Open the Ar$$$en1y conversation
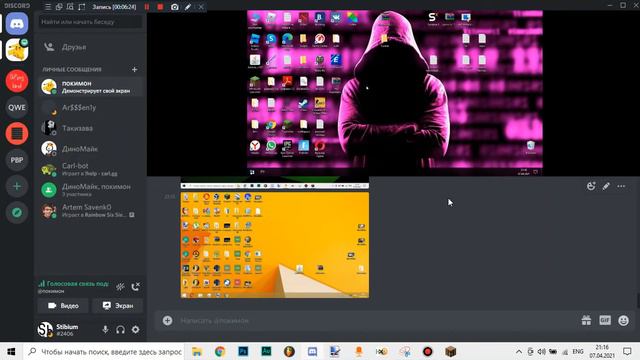Screen dimensions: 640x360 point(91,107)
